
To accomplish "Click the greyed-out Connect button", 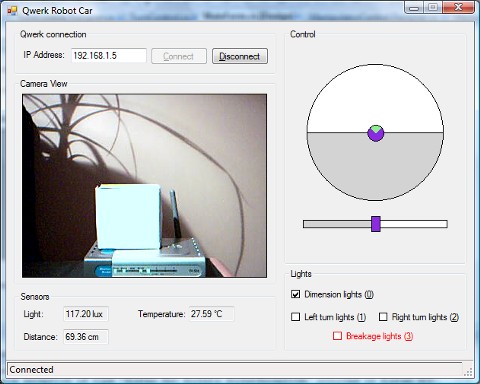I will [x=179, y=56].
